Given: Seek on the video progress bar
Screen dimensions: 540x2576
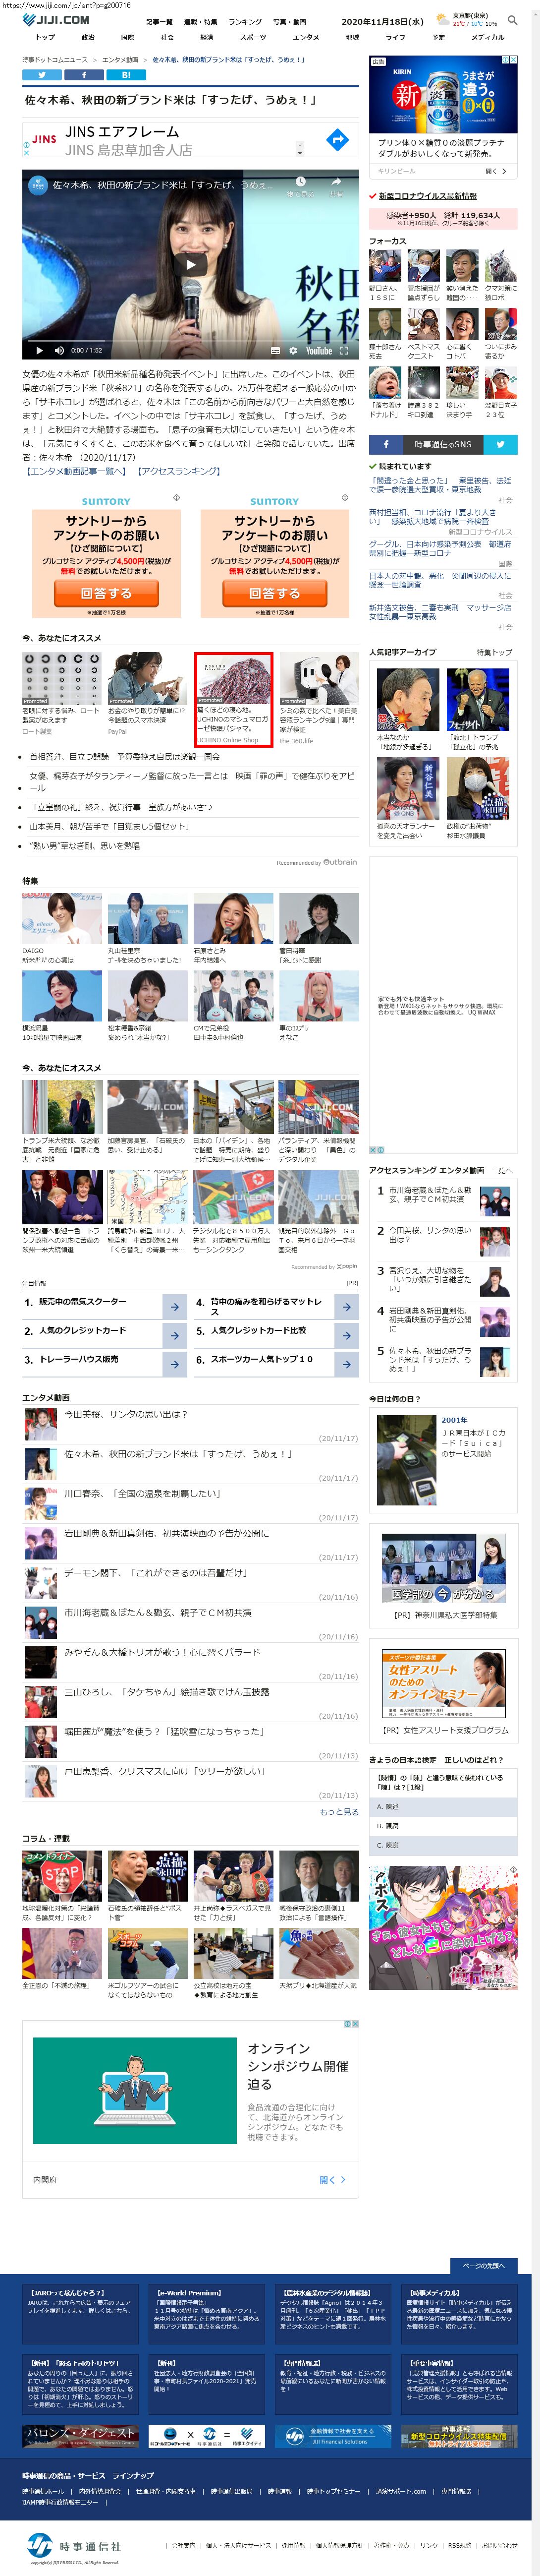Looking at the screenshot, I should (x=190, y=340).
